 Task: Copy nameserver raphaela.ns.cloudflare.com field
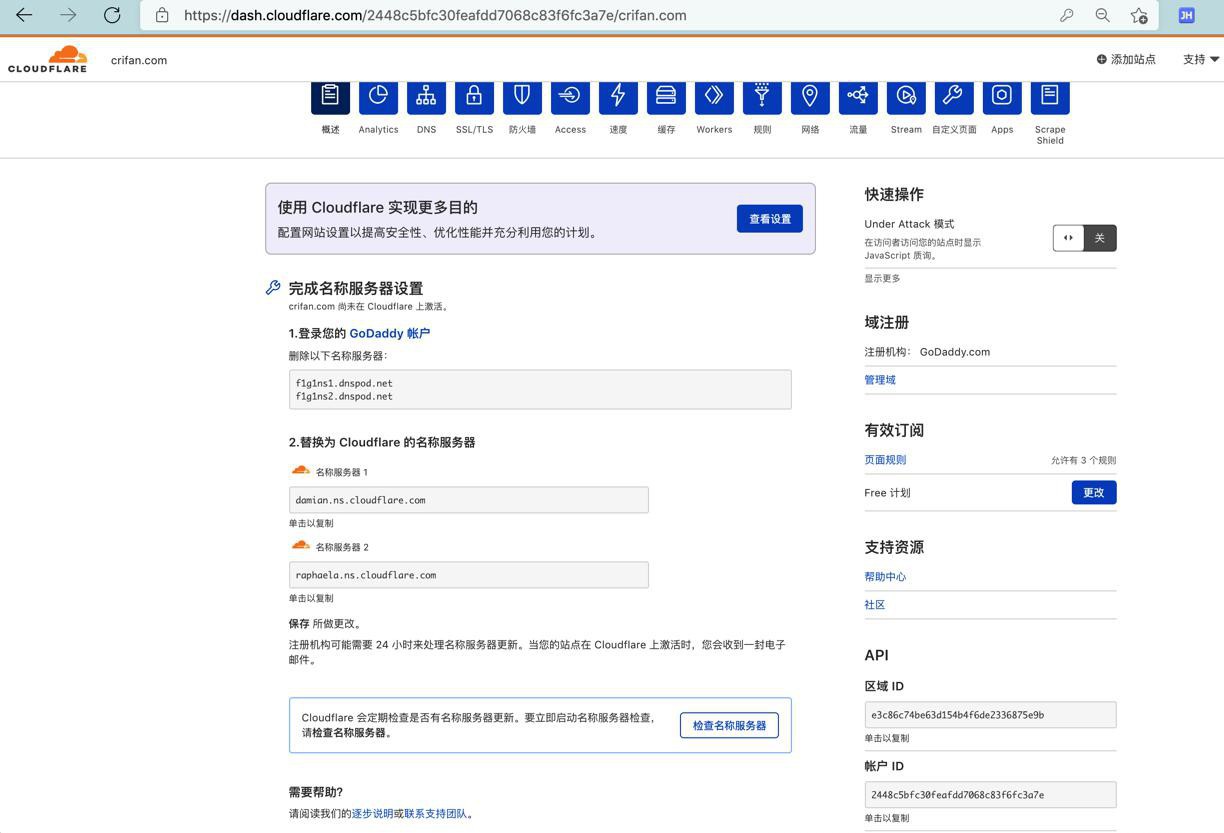tap(469, 575)
